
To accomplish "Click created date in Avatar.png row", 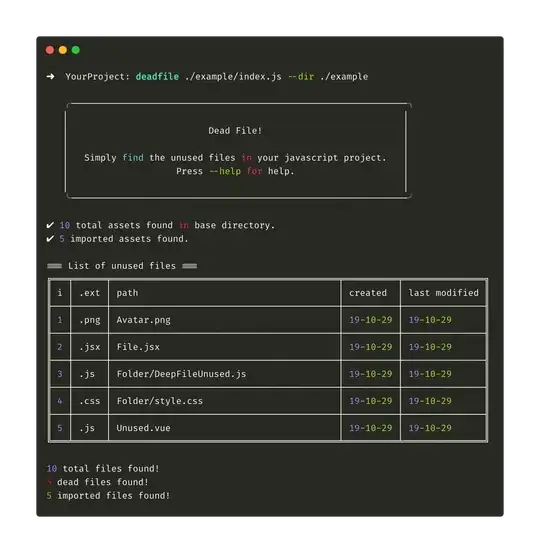I will pos(371,320).
